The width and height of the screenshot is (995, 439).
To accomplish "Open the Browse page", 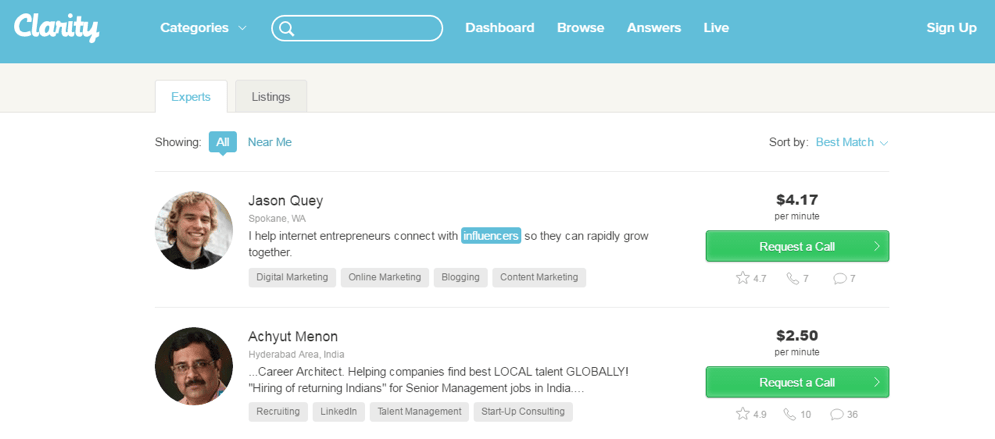I will click(x=581, y=28).
